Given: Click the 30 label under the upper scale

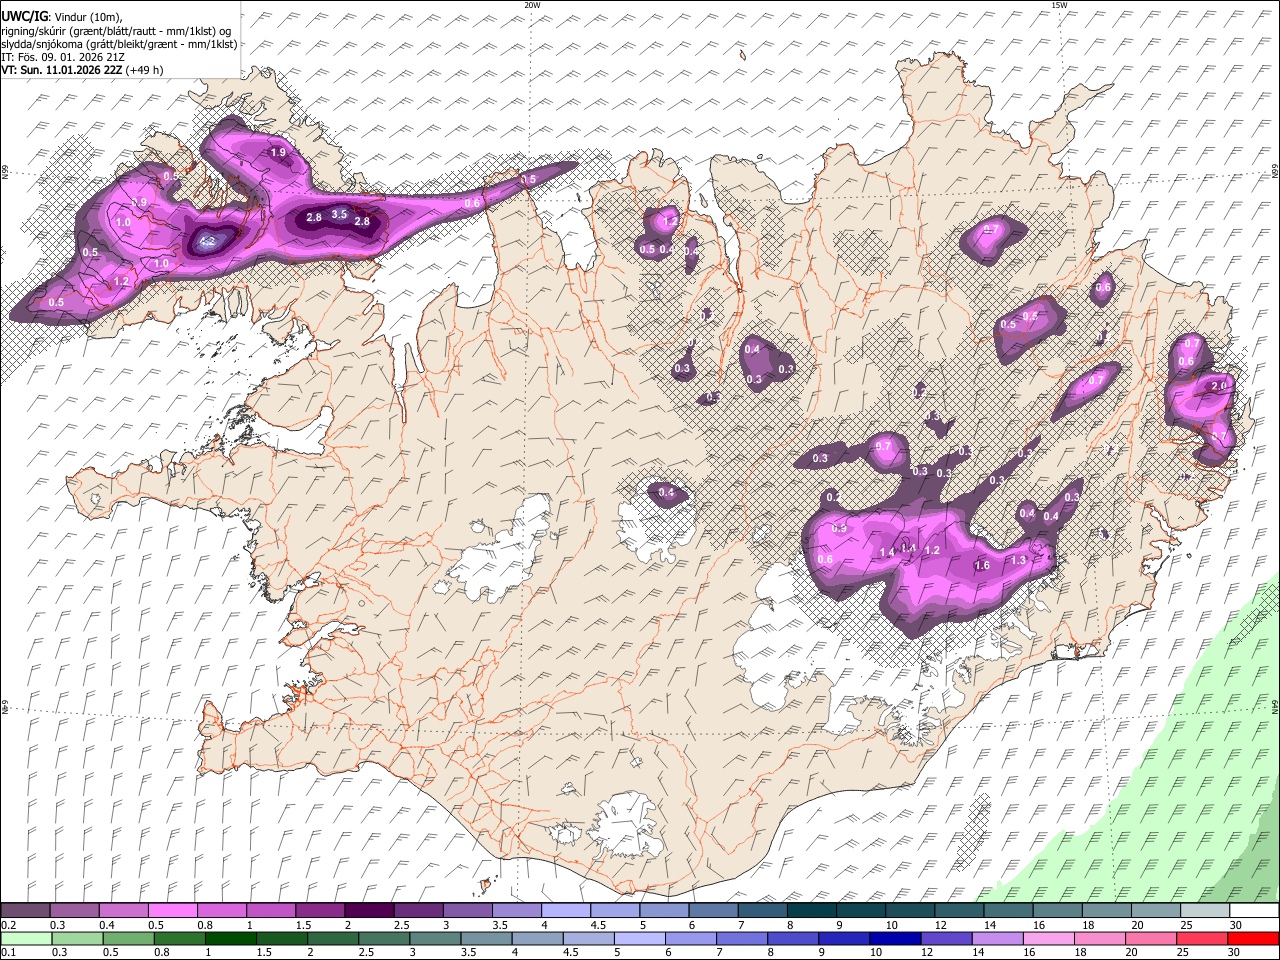Looking at the screenshot, I should point(1236,925).
